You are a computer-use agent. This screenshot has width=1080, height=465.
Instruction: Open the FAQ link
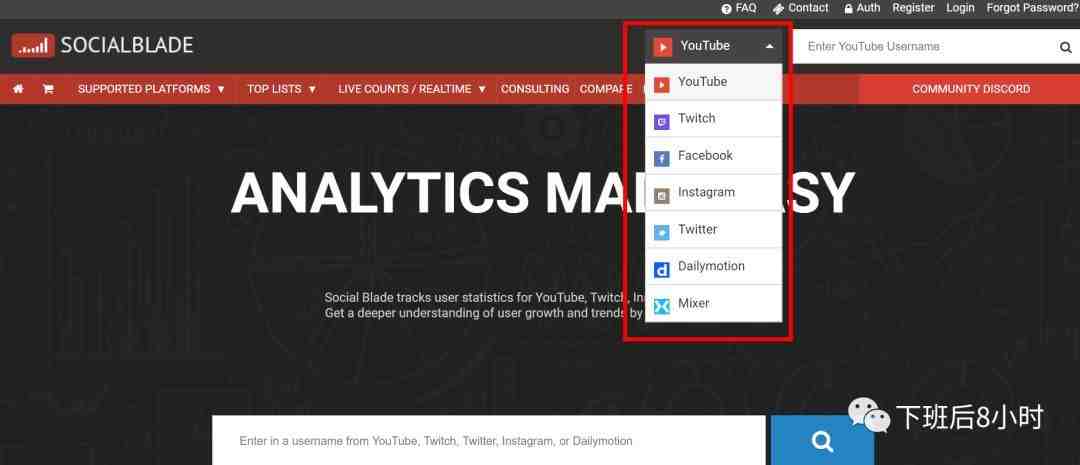739,8
